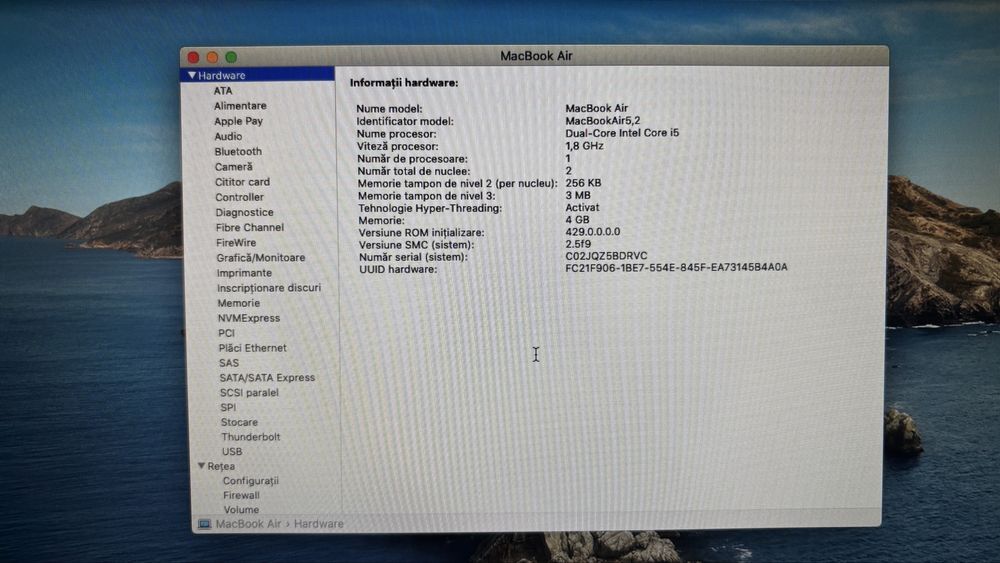The height and width of the screenshot is (563, 1000).
Task: Click the Informații hardware heading
Action: click(x=404, y=83)
